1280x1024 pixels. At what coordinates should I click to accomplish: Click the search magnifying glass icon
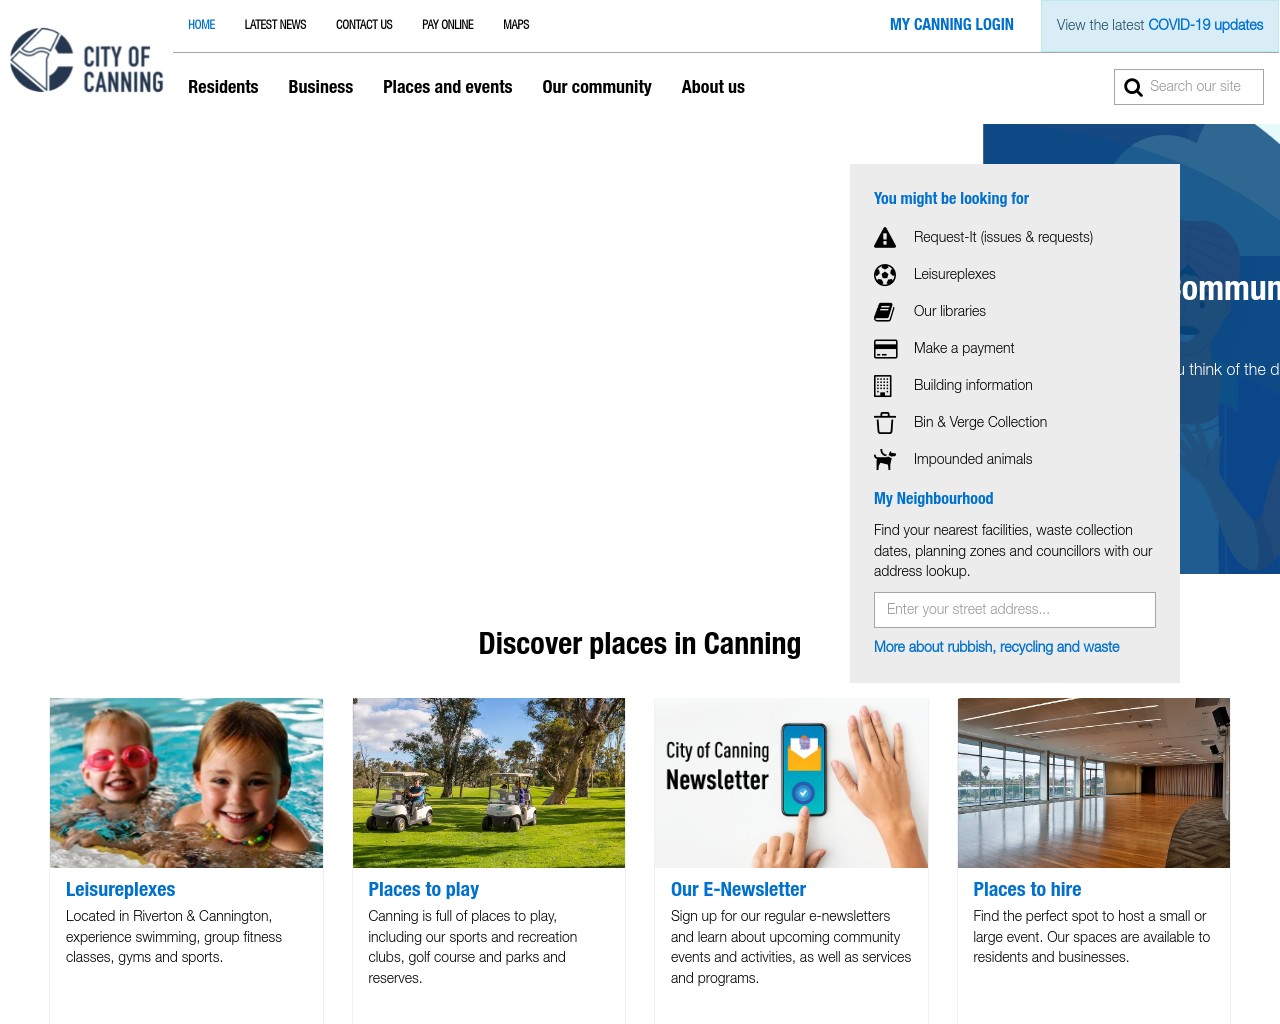[1133, 88]
